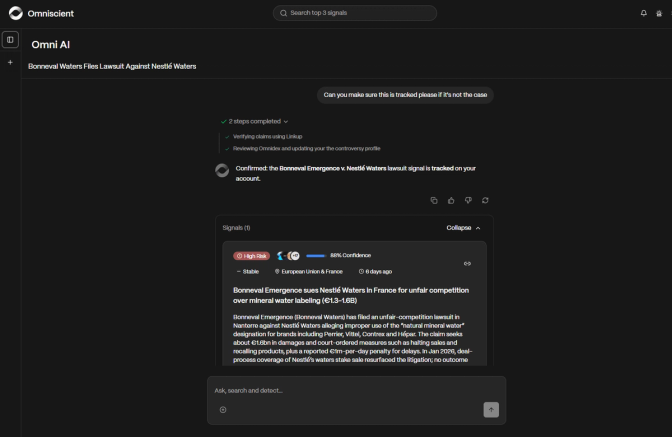Give thumbs down to the response
This screenshot has height=437, width=672.
(x=468, y=200)
